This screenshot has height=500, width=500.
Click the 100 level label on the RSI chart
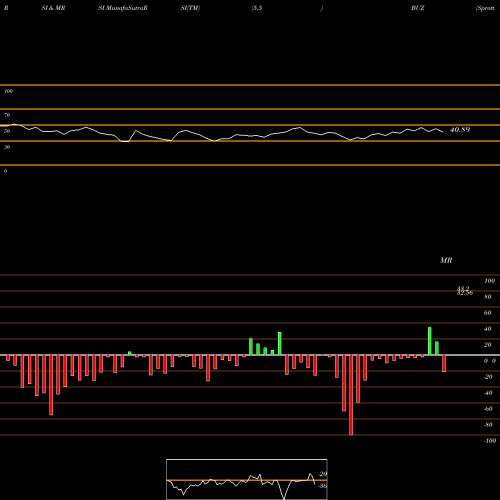tap(8, 91)
